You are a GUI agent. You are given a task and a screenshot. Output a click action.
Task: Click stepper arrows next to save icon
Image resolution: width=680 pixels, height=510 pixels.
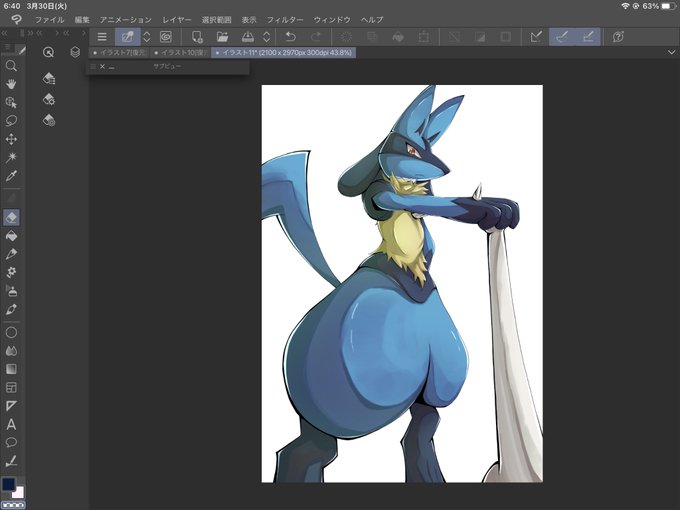click(267, 37)
